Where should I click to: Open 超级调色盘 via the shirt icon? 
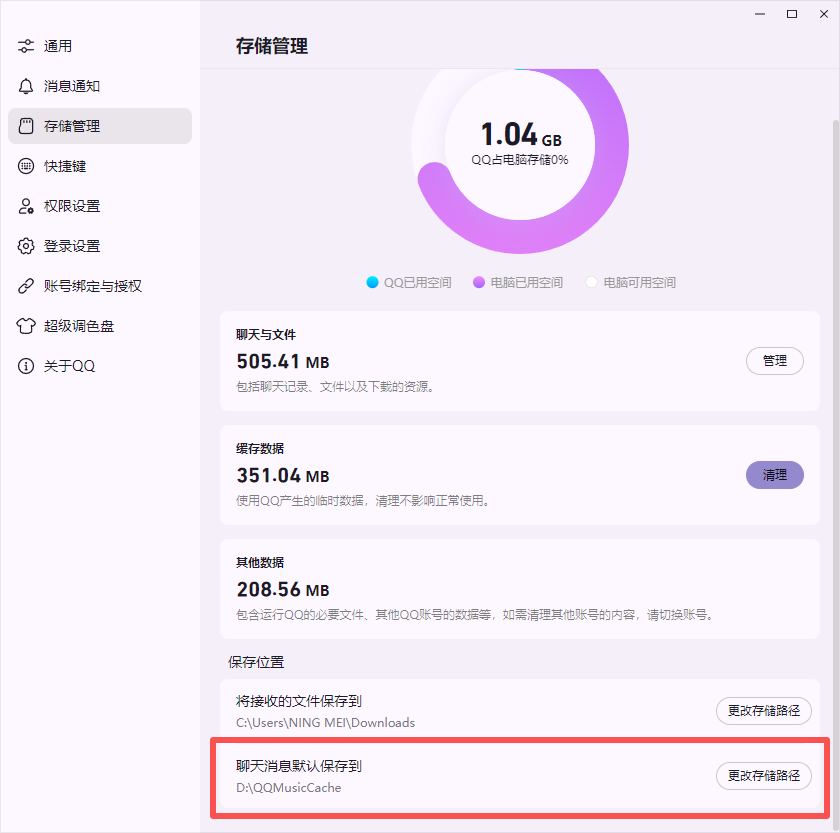pos(26,326)
